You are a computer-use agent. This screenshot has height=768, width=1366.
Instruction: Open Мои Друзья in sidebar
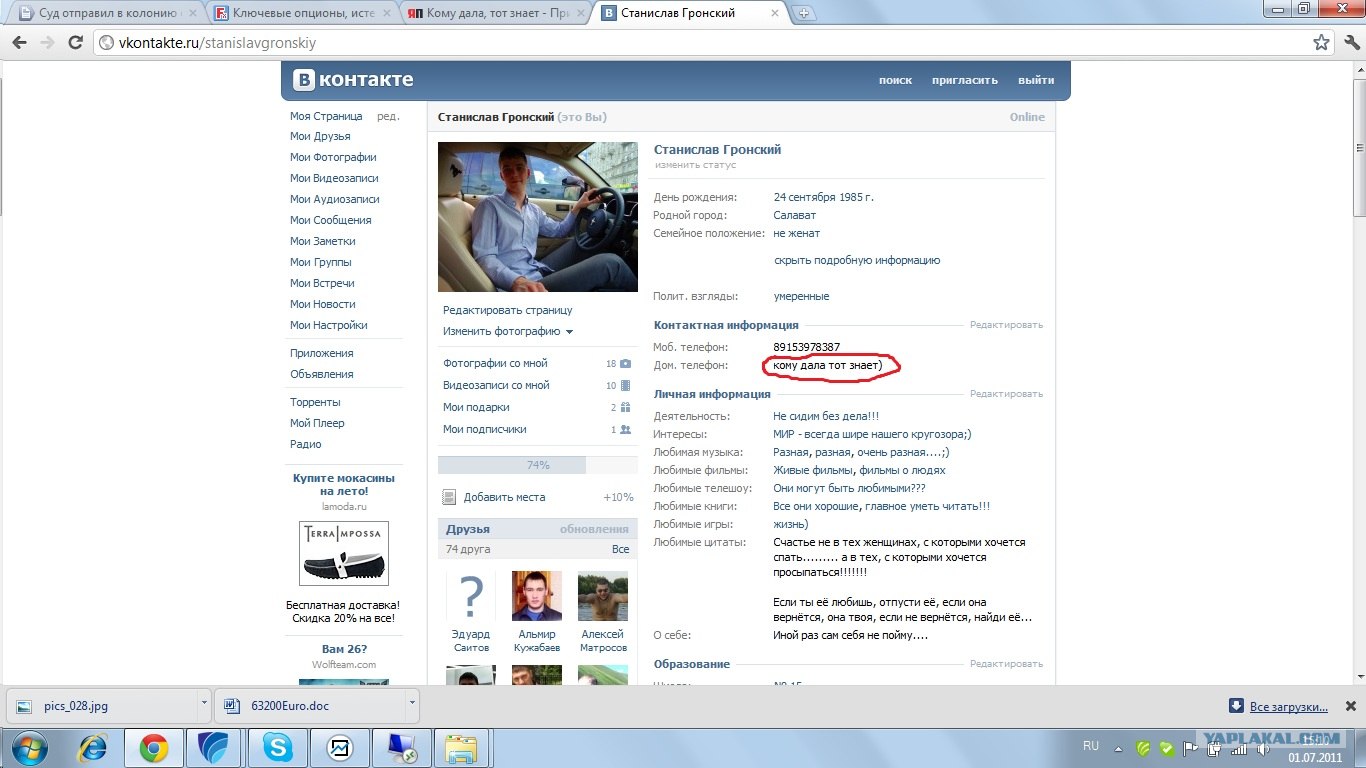tap(320, 137)
